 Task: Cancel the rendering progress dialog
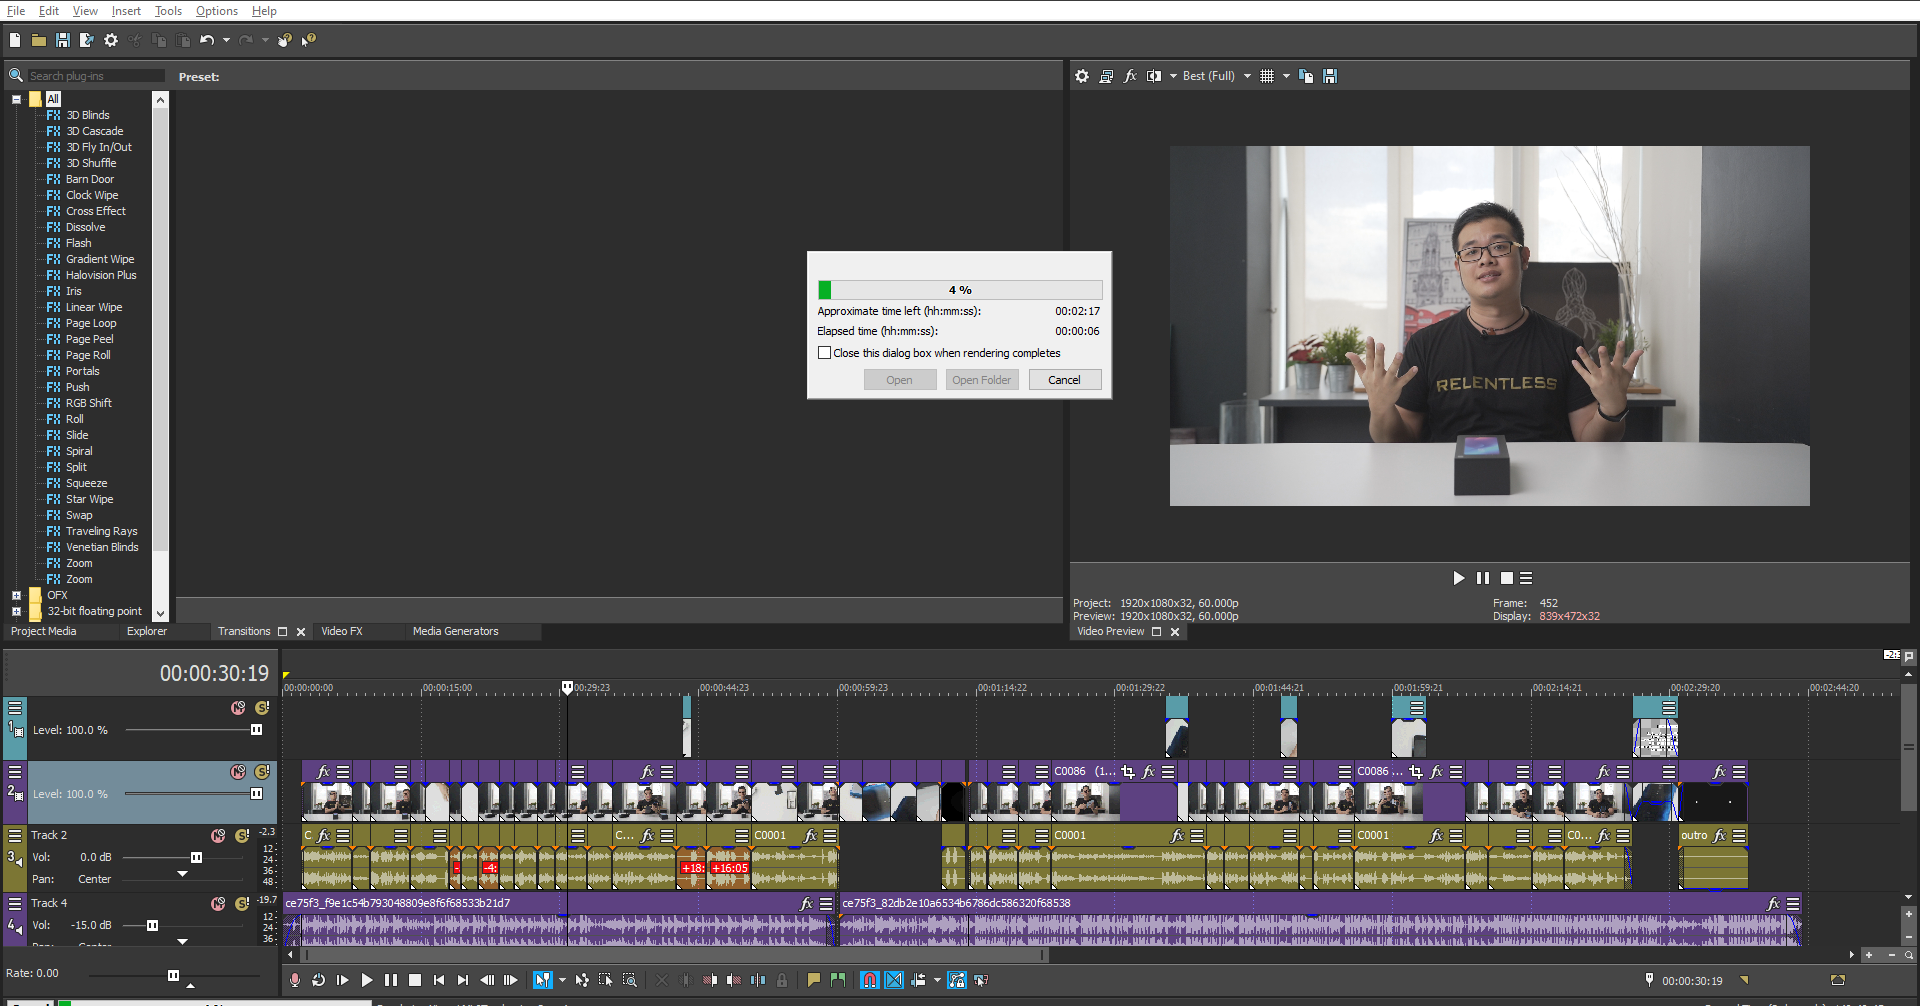1064,380
